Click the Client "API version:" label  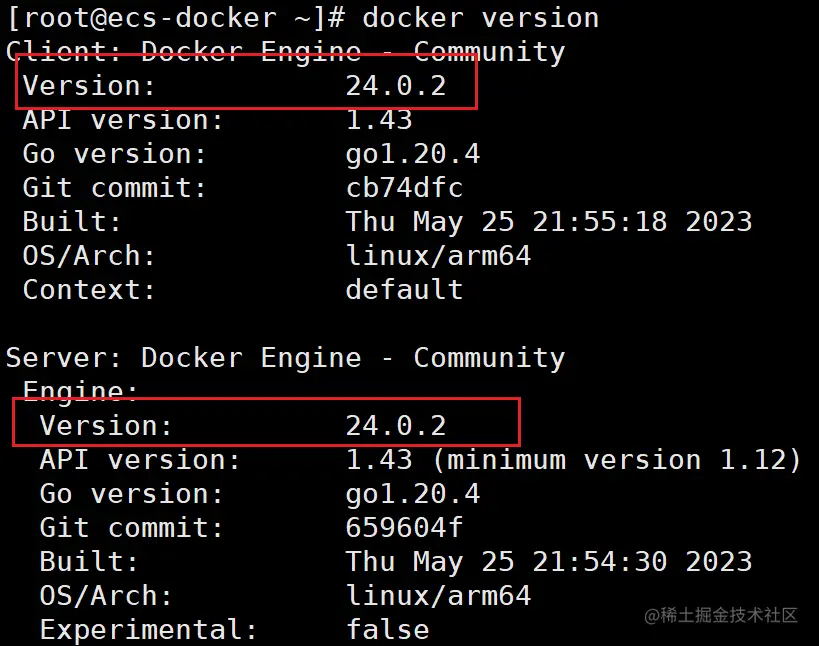coord(123,120)
